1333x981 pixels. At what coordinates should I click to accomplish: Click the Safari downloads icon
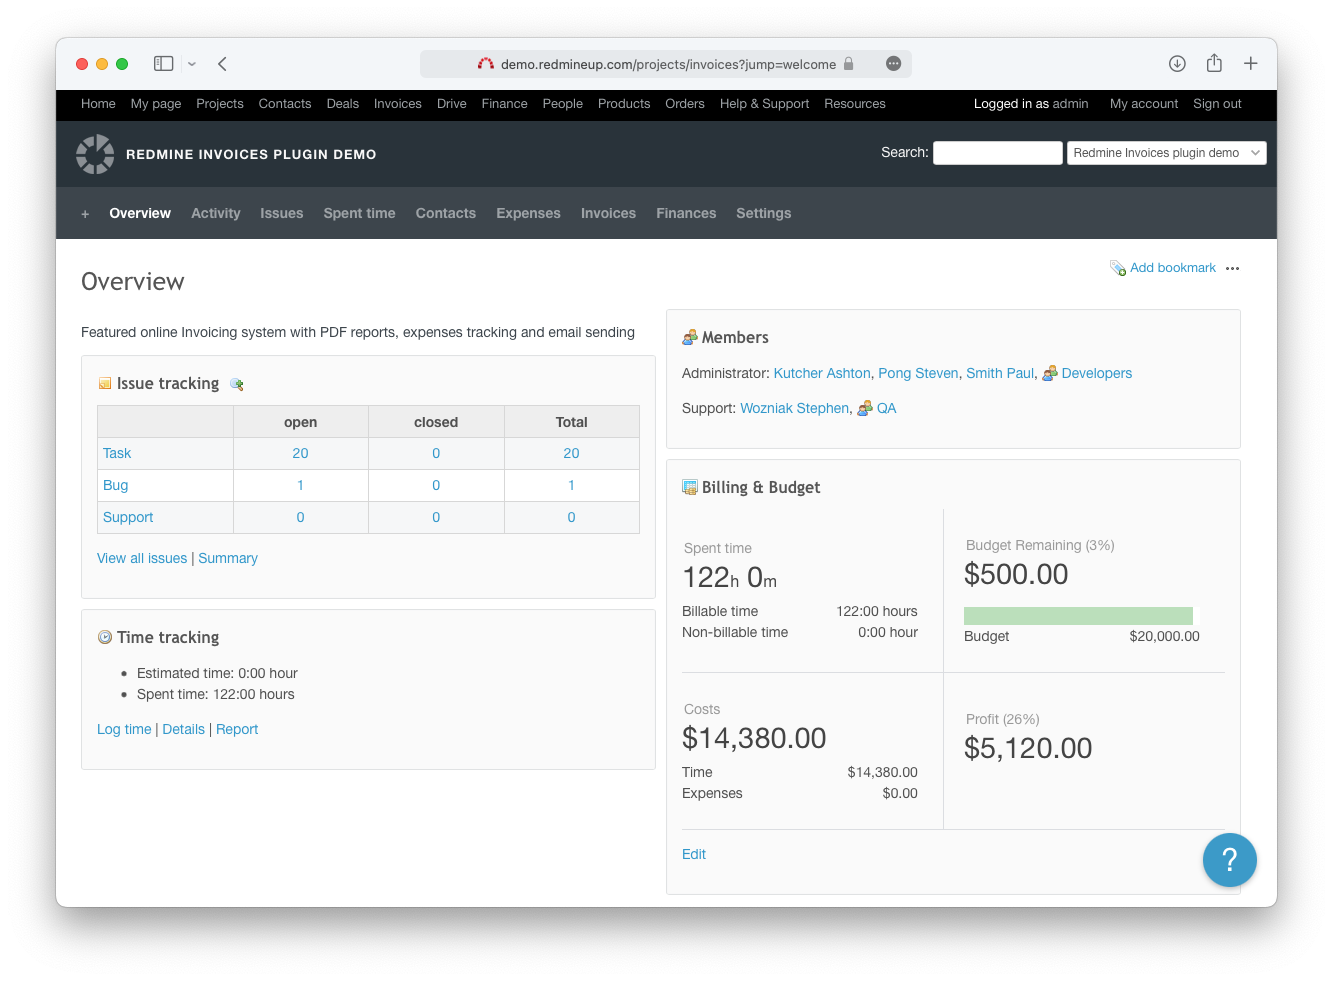1177,64
